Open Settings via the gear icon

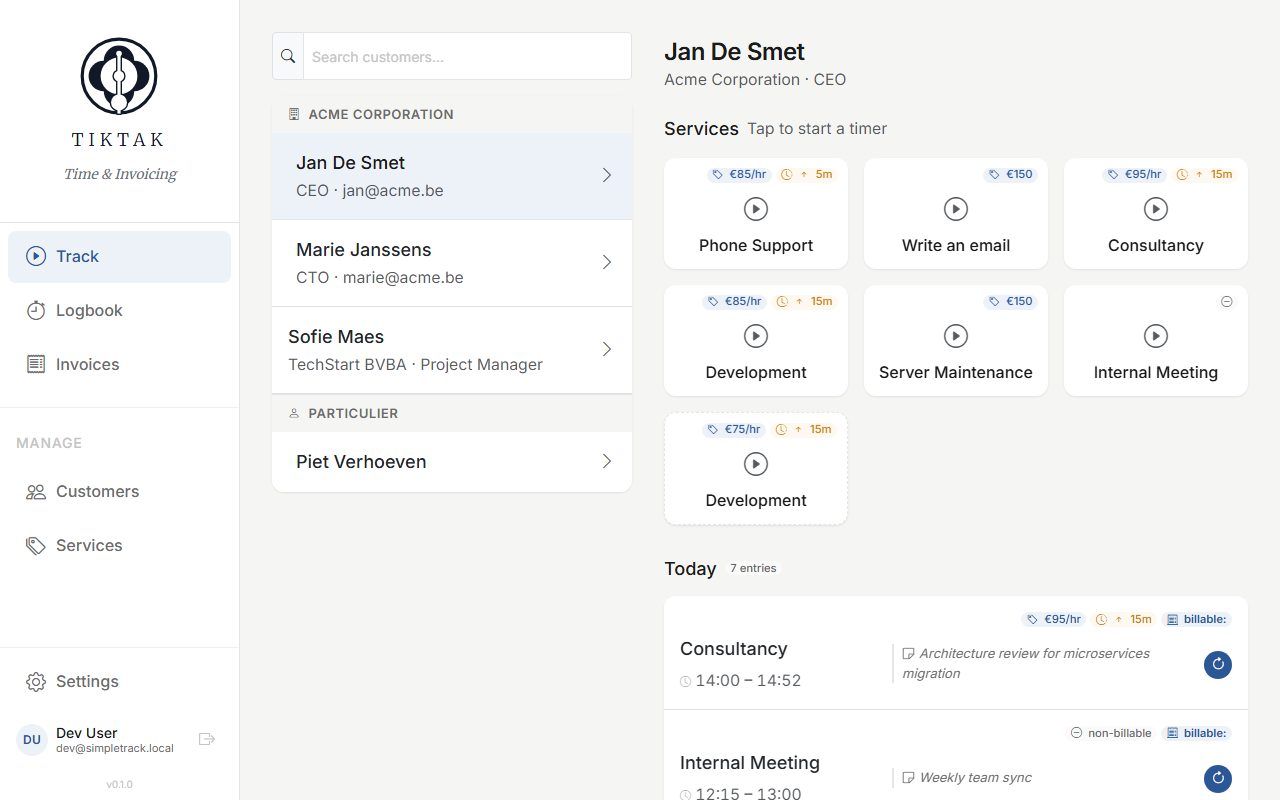(x=36, y=681)
